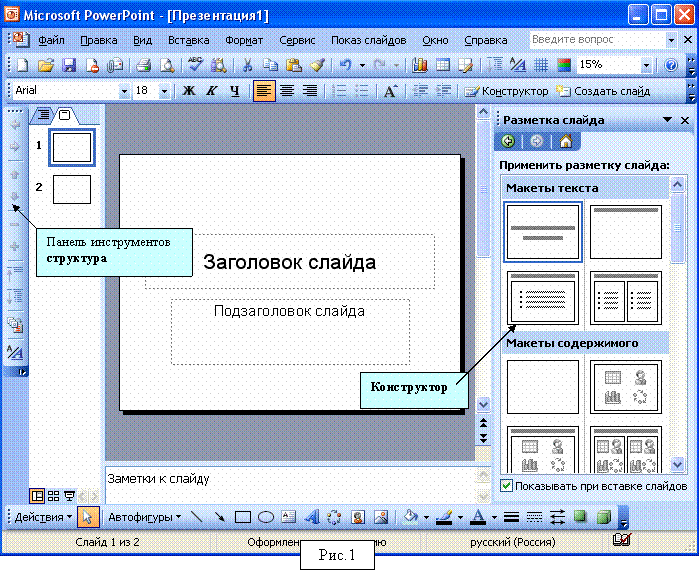Select the Rectangle drawing tool
700x571 pixels.
242,517
